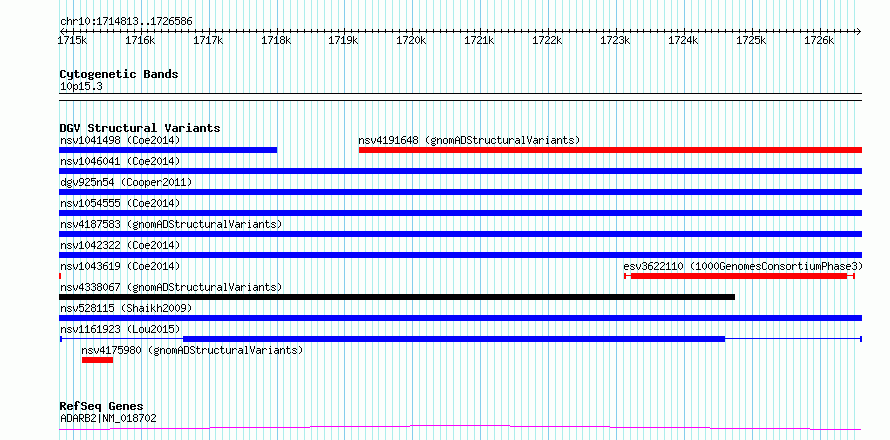Click the chr10:1714813..1726586 coordinate label
The height and width of the screenshot is (440, 890).
click(126, 22)
